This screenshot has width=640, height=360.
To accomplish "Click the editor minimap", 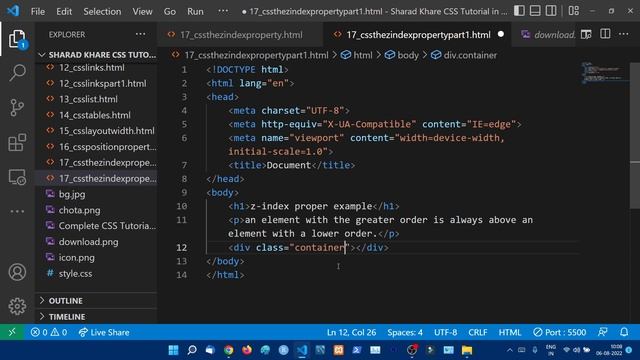I will [x=604, y=73].
